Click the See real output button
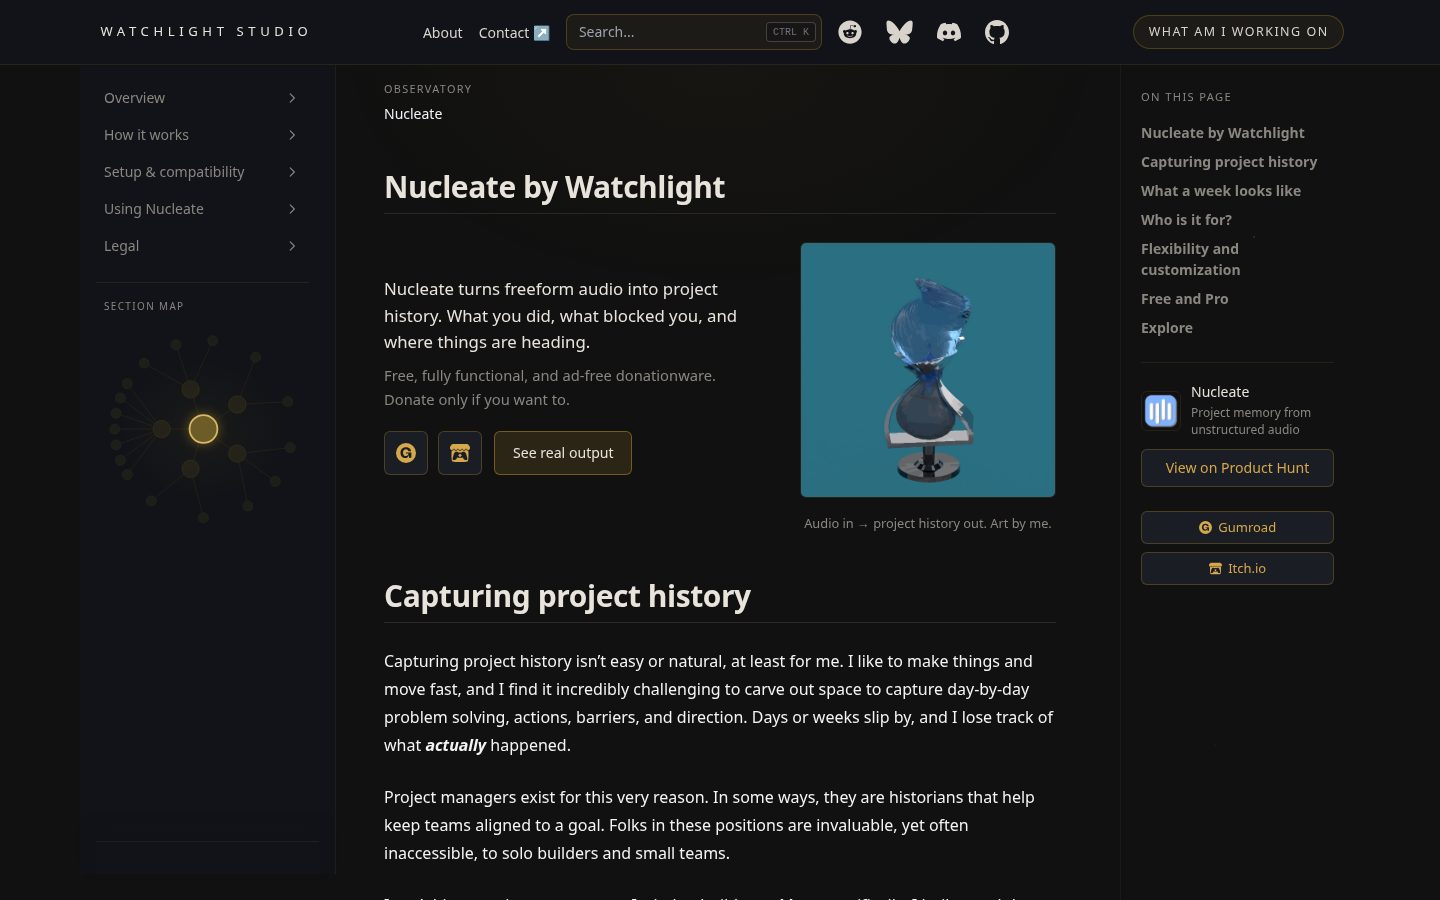 563,453
